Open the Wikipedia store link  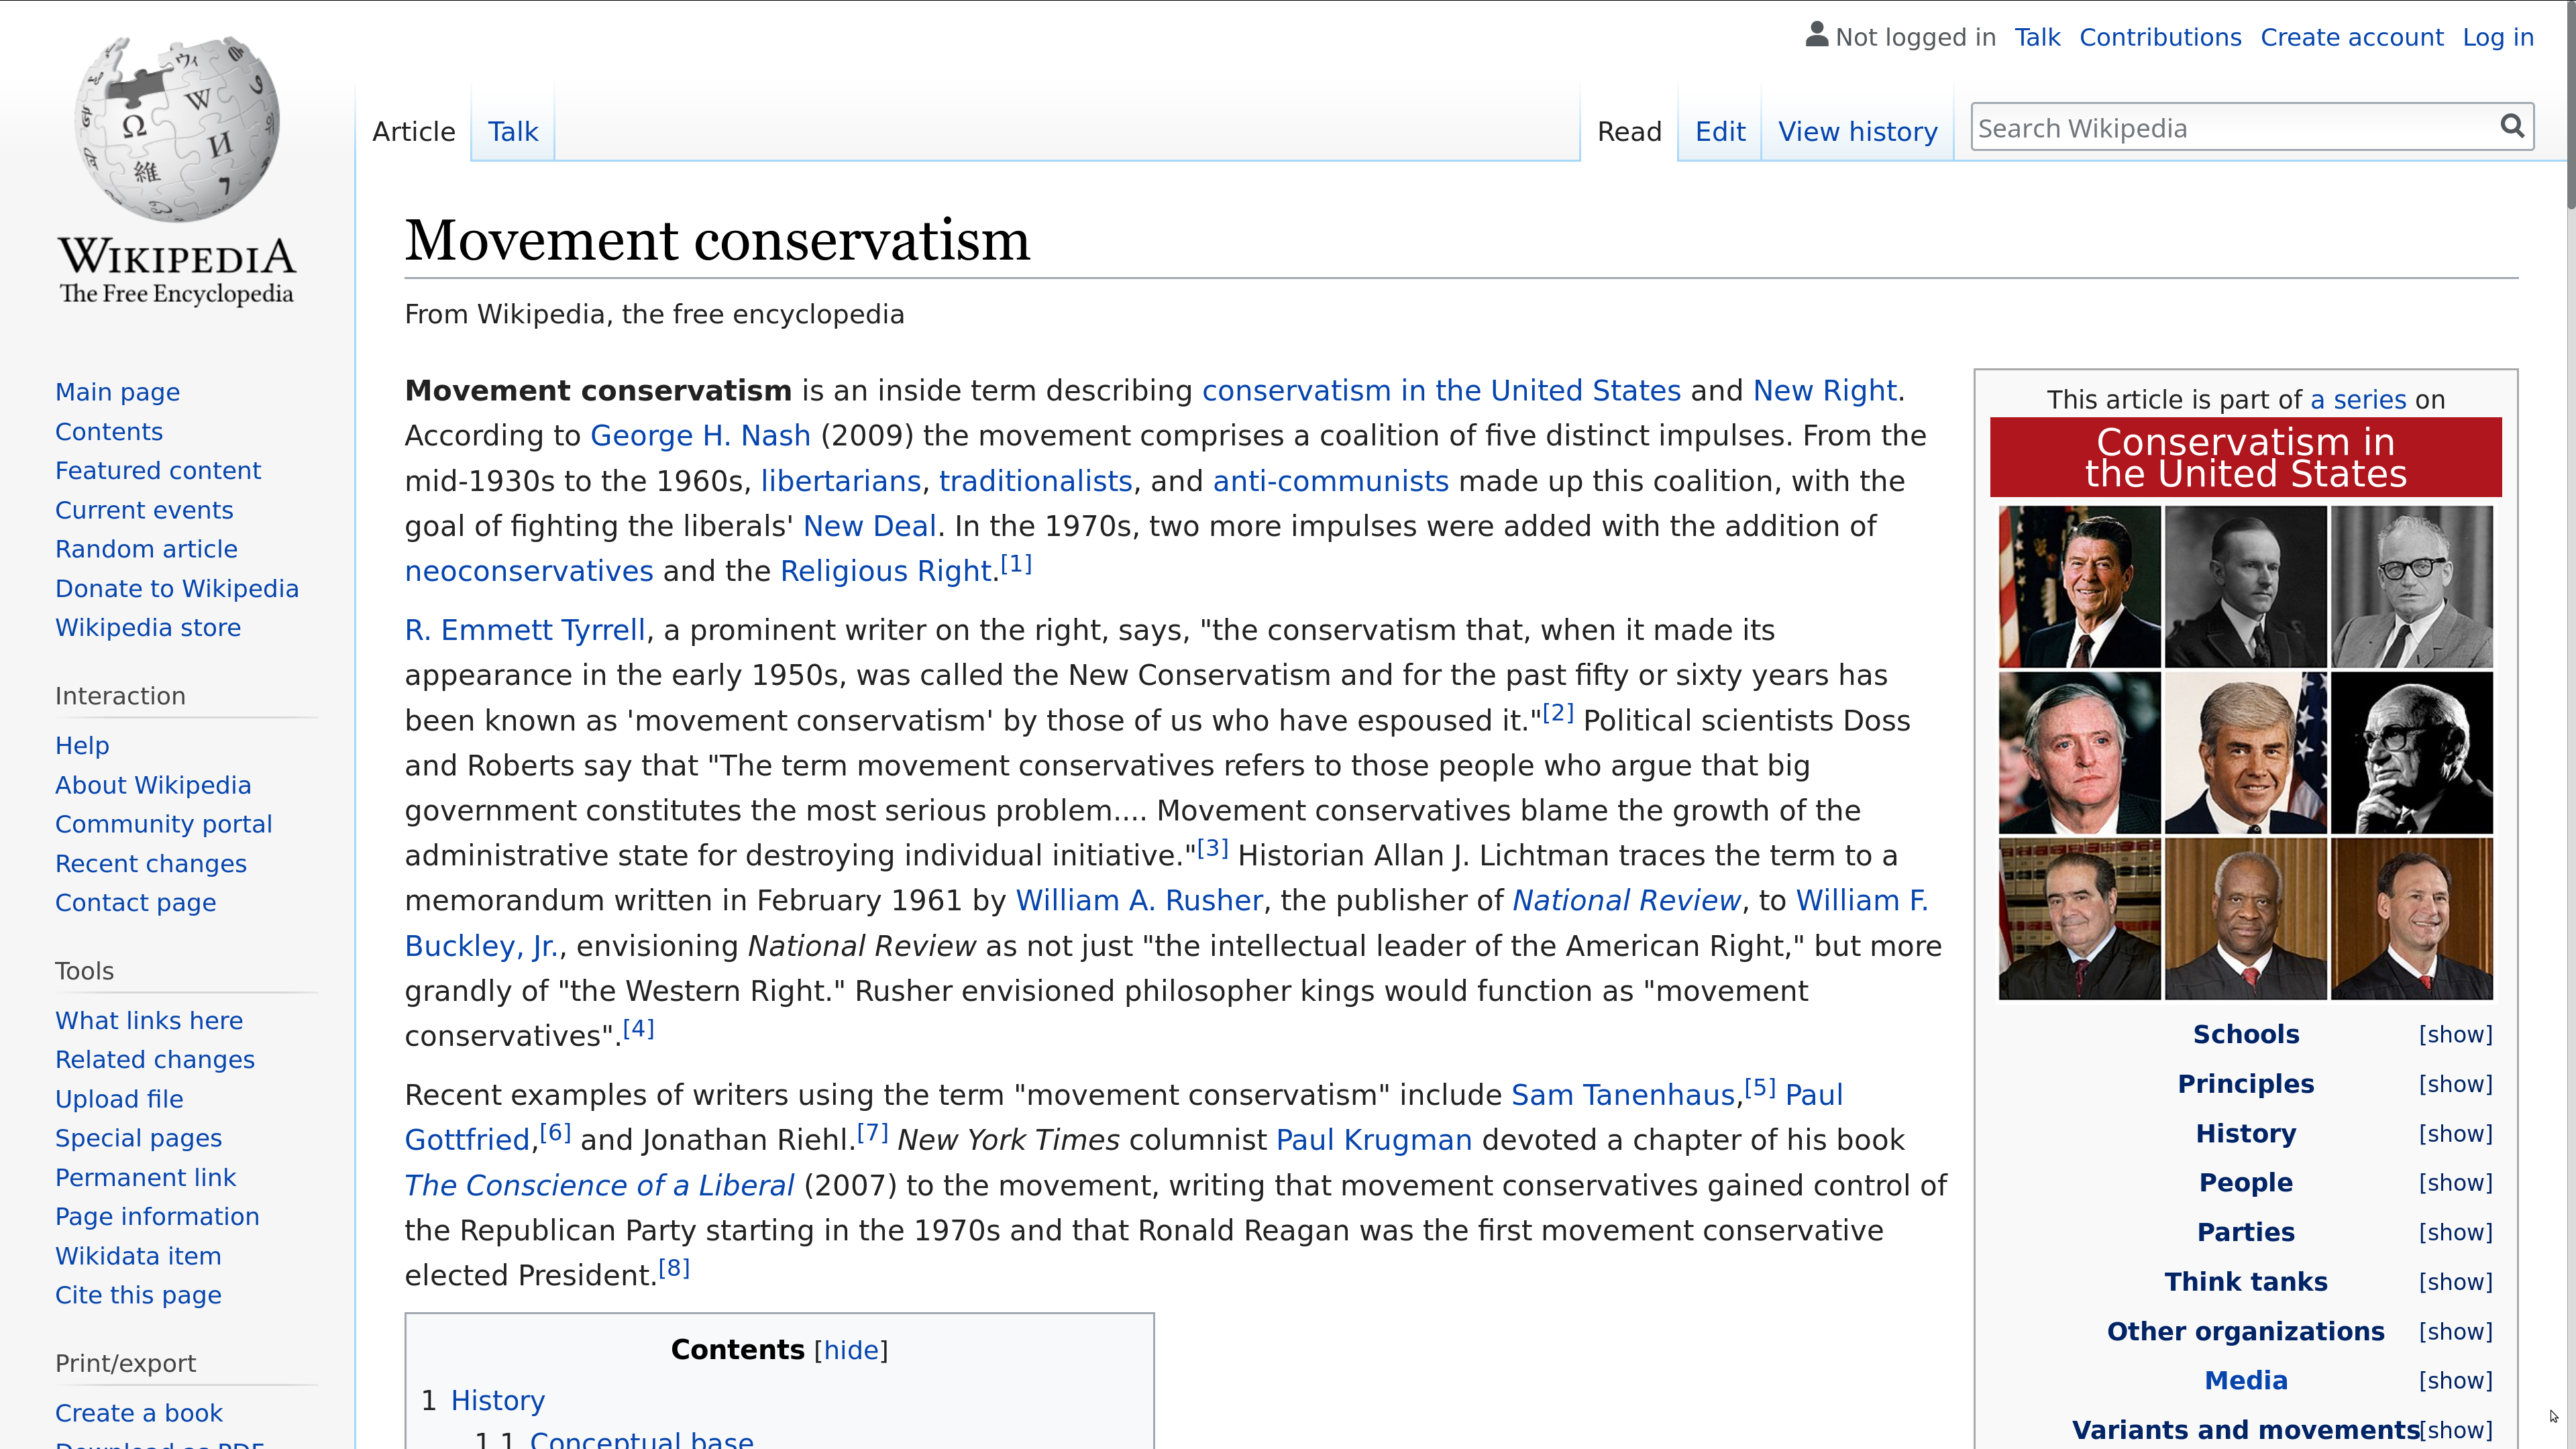pyautogui.click(x=148, y=628)
